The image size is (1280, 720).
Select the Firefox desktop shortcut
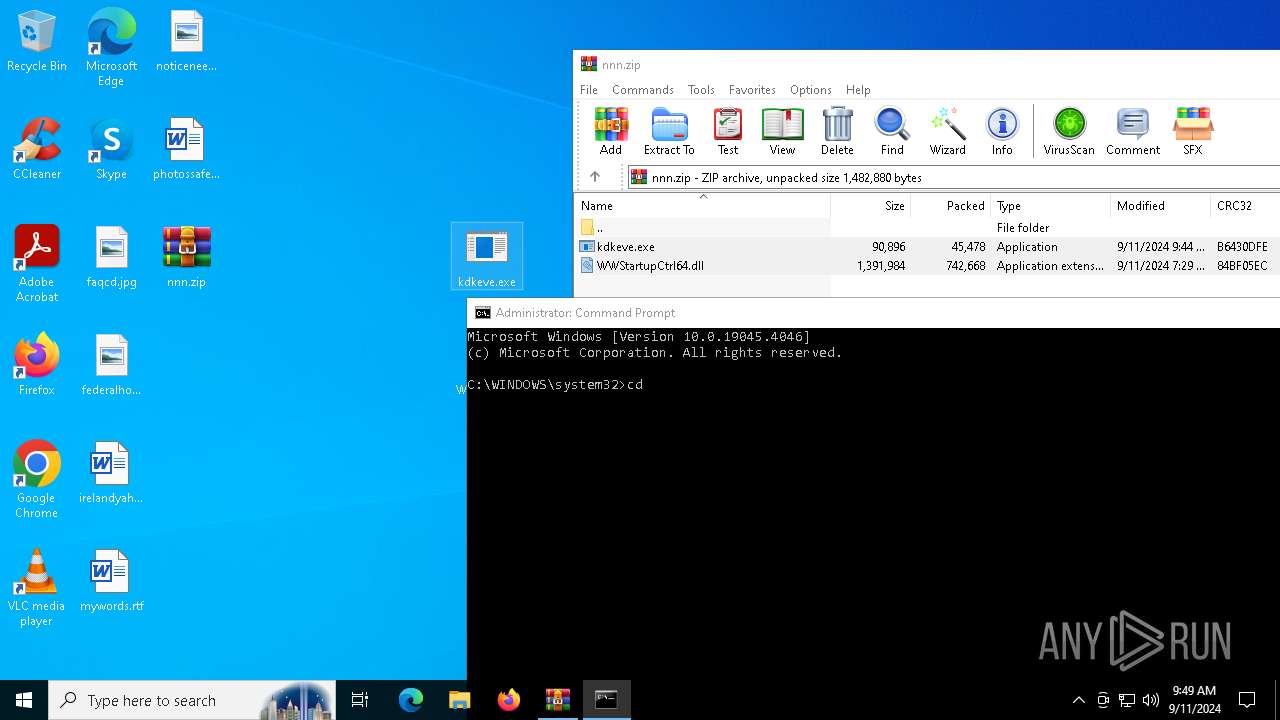[x=37, y=365]
